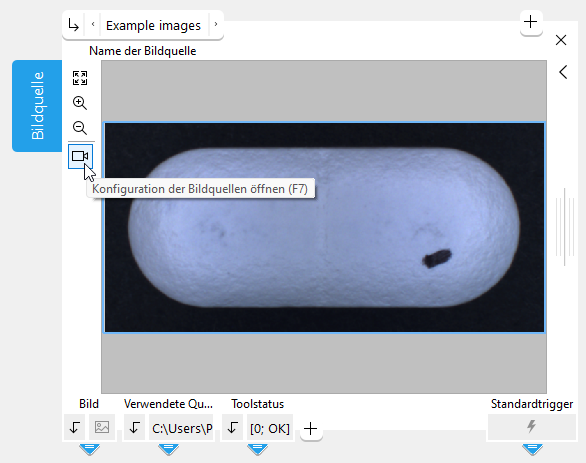The width and height of the screenshot is (586, 463).
Task: Expand the blue connector below Bild
Action: pos(90,449)
